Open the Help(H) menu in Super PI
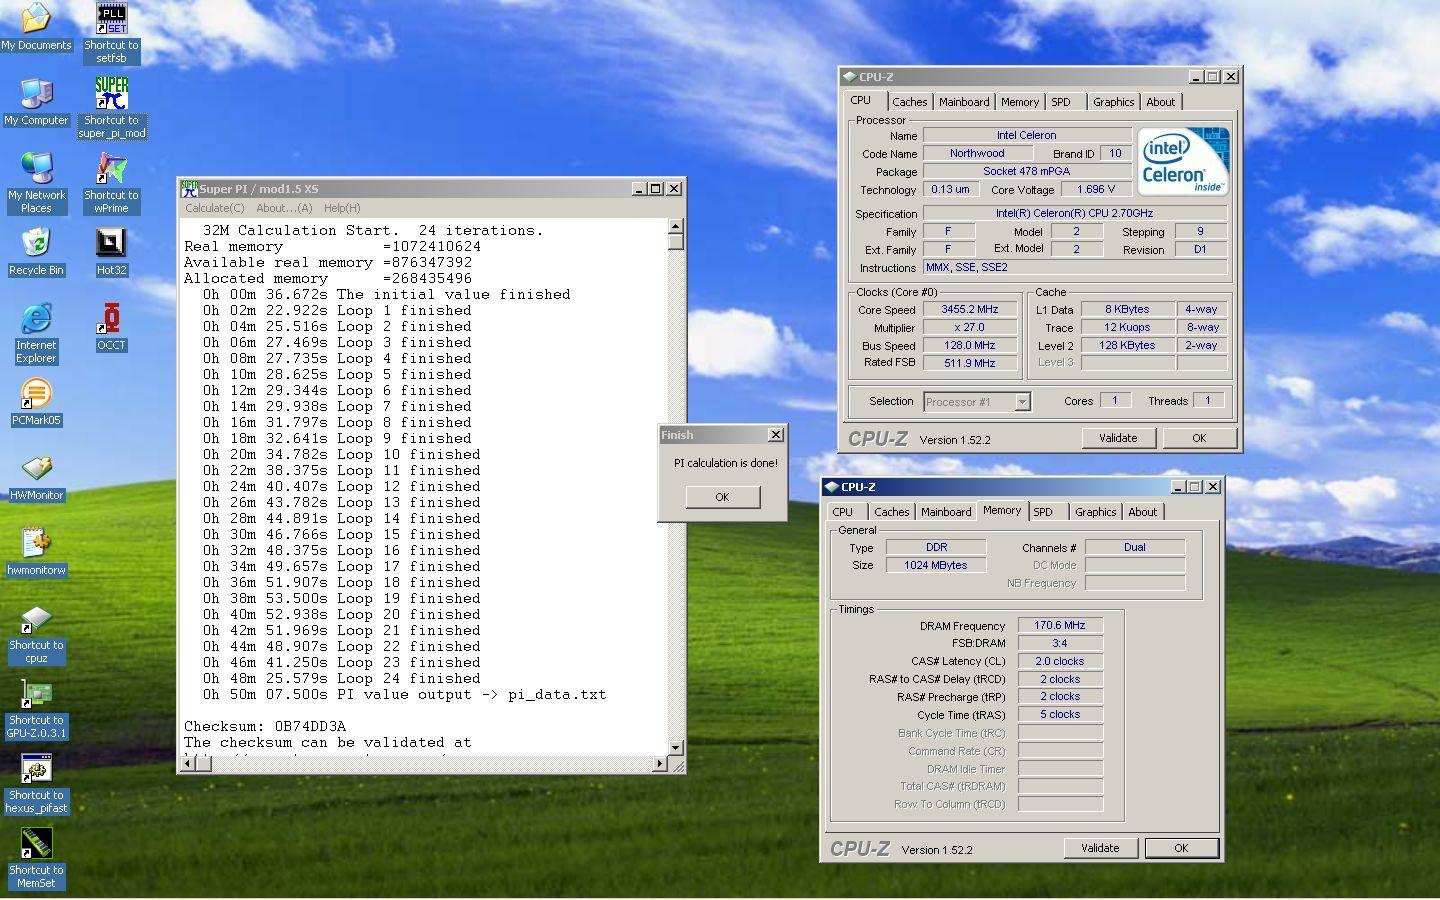Viewport: 1440px width, 900px height. click(x=341, y=208)
